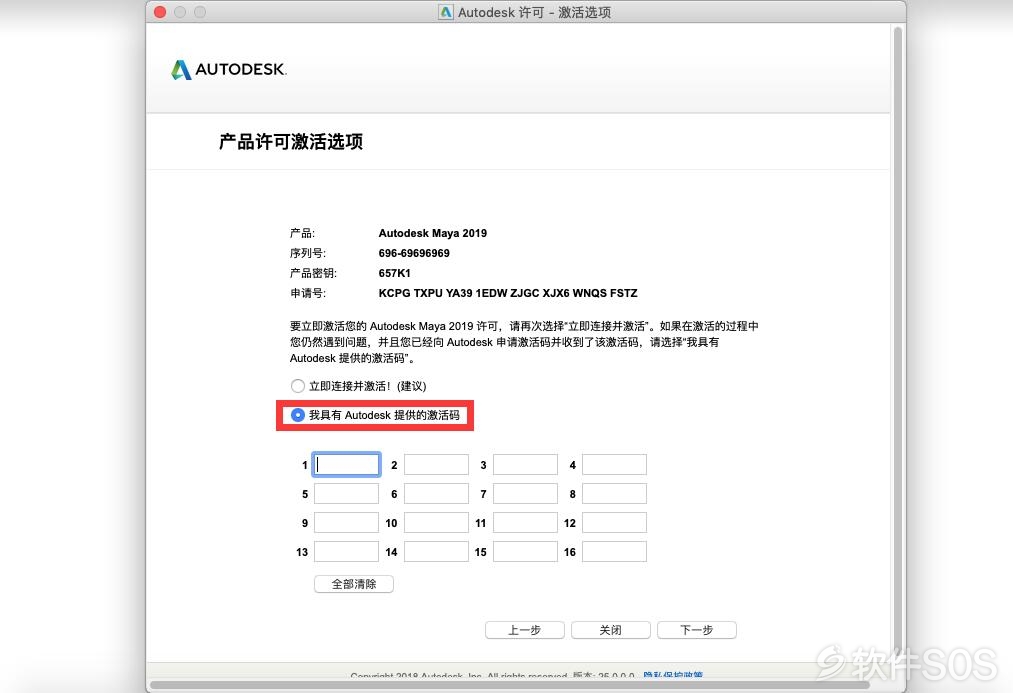Image resolution: width=1013 pixels, height=693 pixels.
Task: Click activation code field 7
Action: pyautogui.click(x=525, y=493)
